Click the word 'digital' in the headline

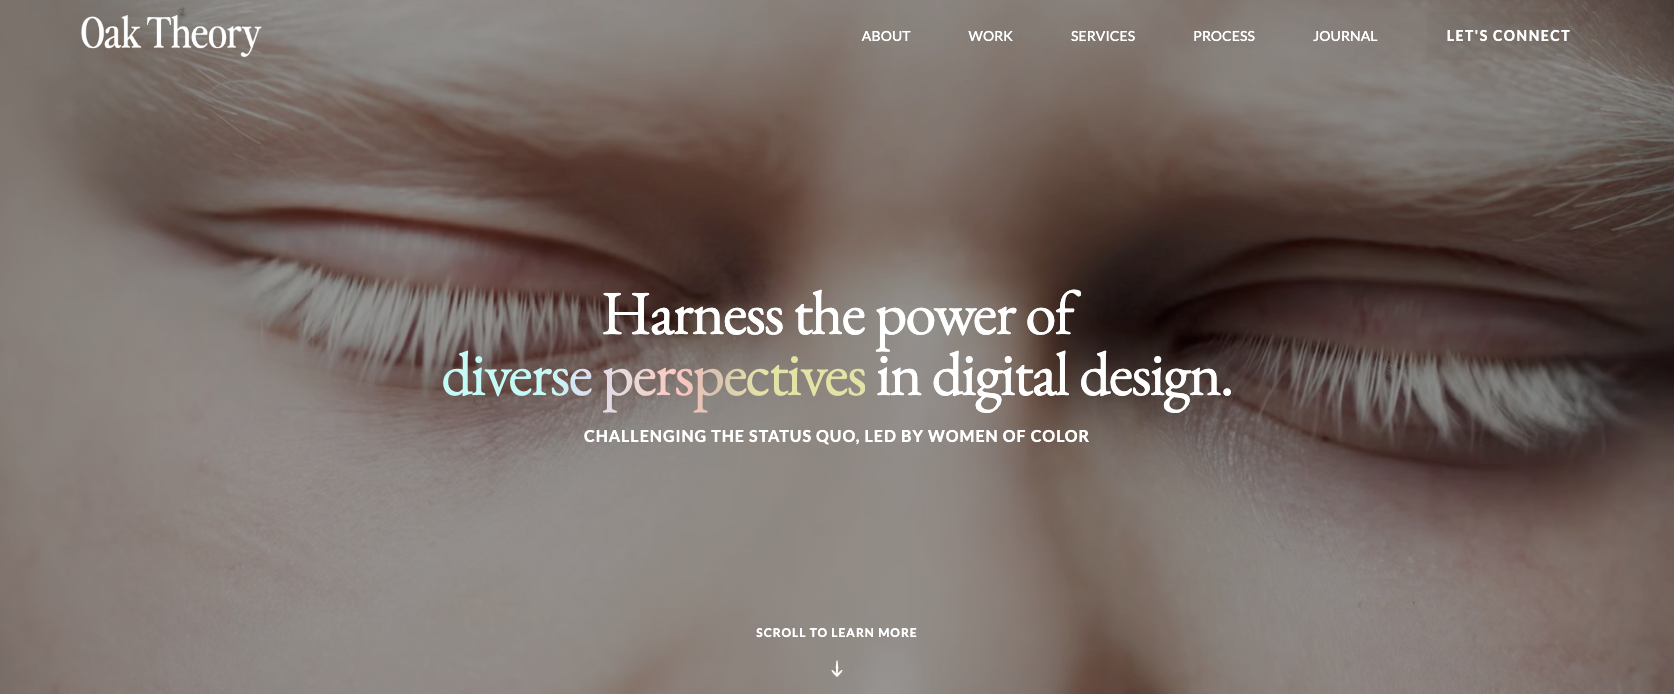1000,378
